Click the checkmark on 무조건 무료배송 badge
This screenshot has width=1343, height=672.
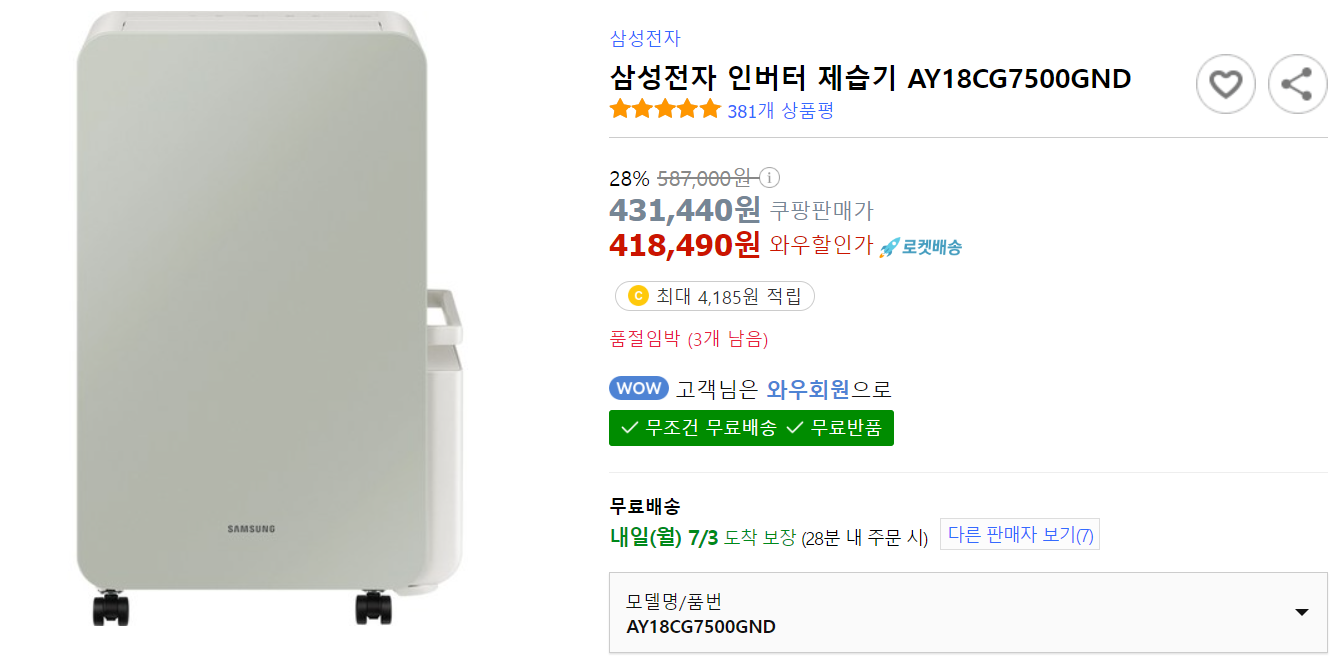pyautogui.click(x=628, y=428)
